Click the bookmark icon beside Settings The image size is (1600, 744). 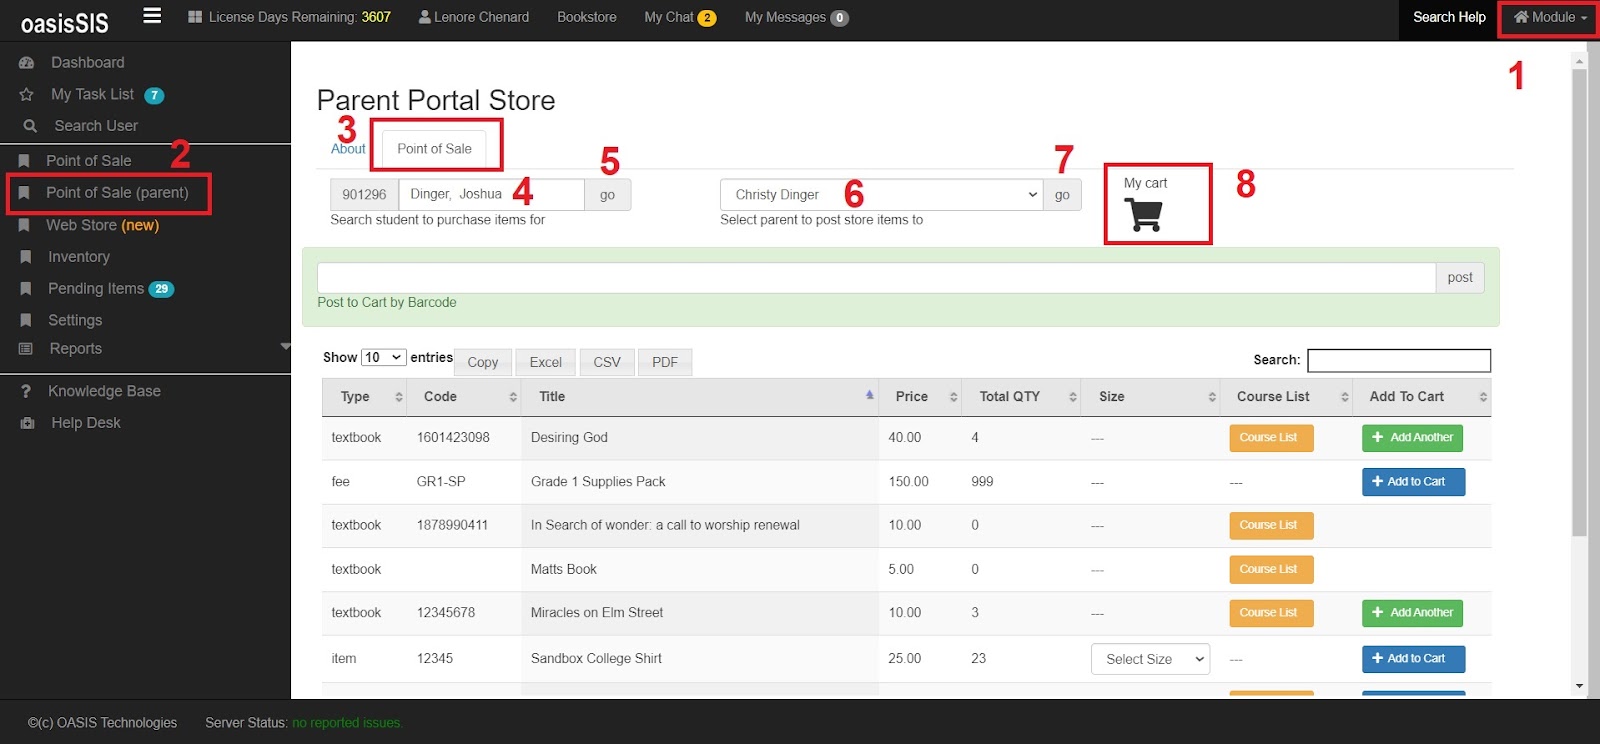click(26, 321)
